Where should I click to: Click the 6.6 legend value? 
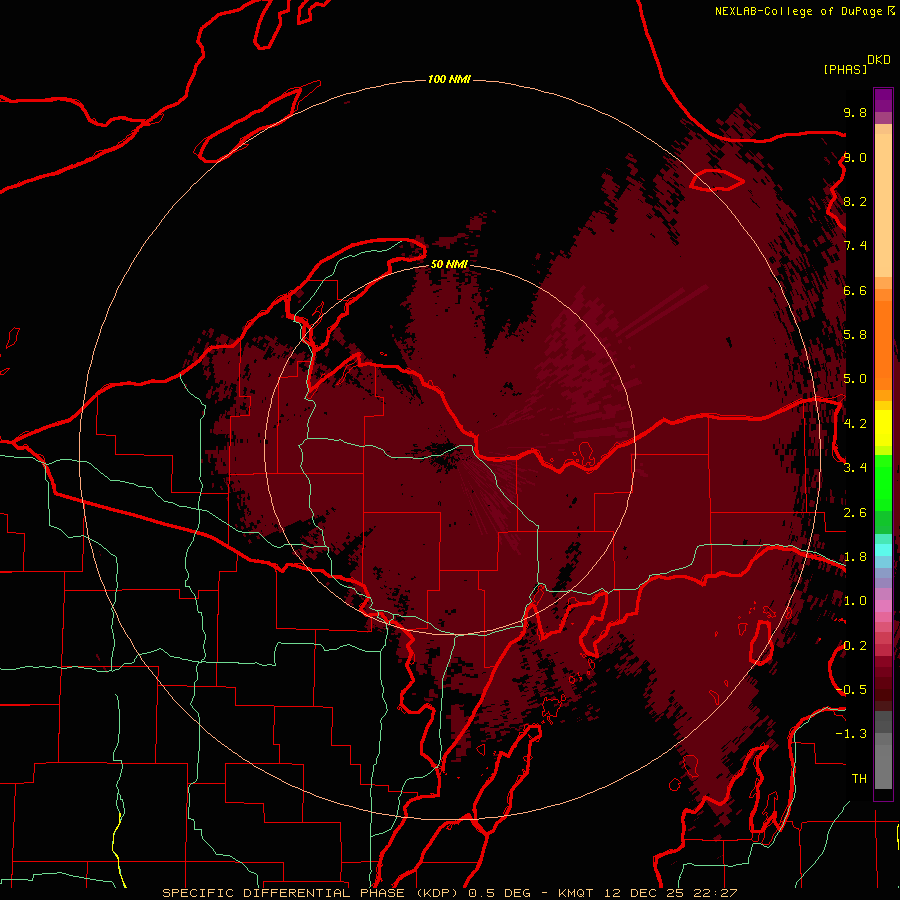tap(855, 290)
